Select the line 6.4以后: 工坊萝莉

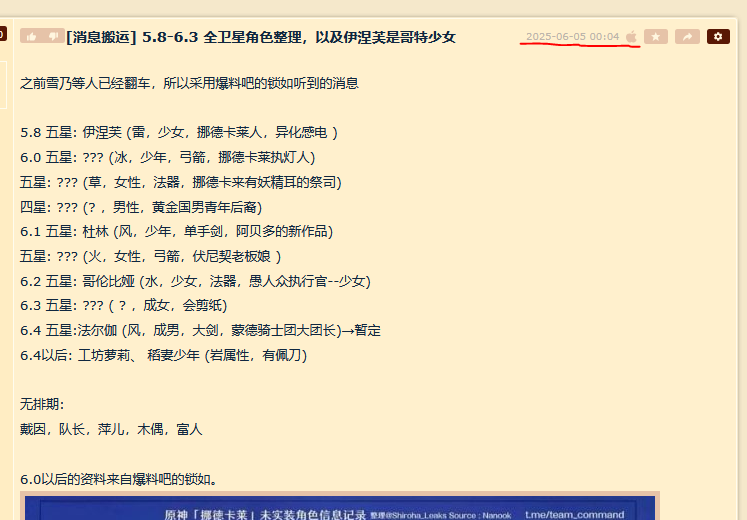click(x=163, y=355)
